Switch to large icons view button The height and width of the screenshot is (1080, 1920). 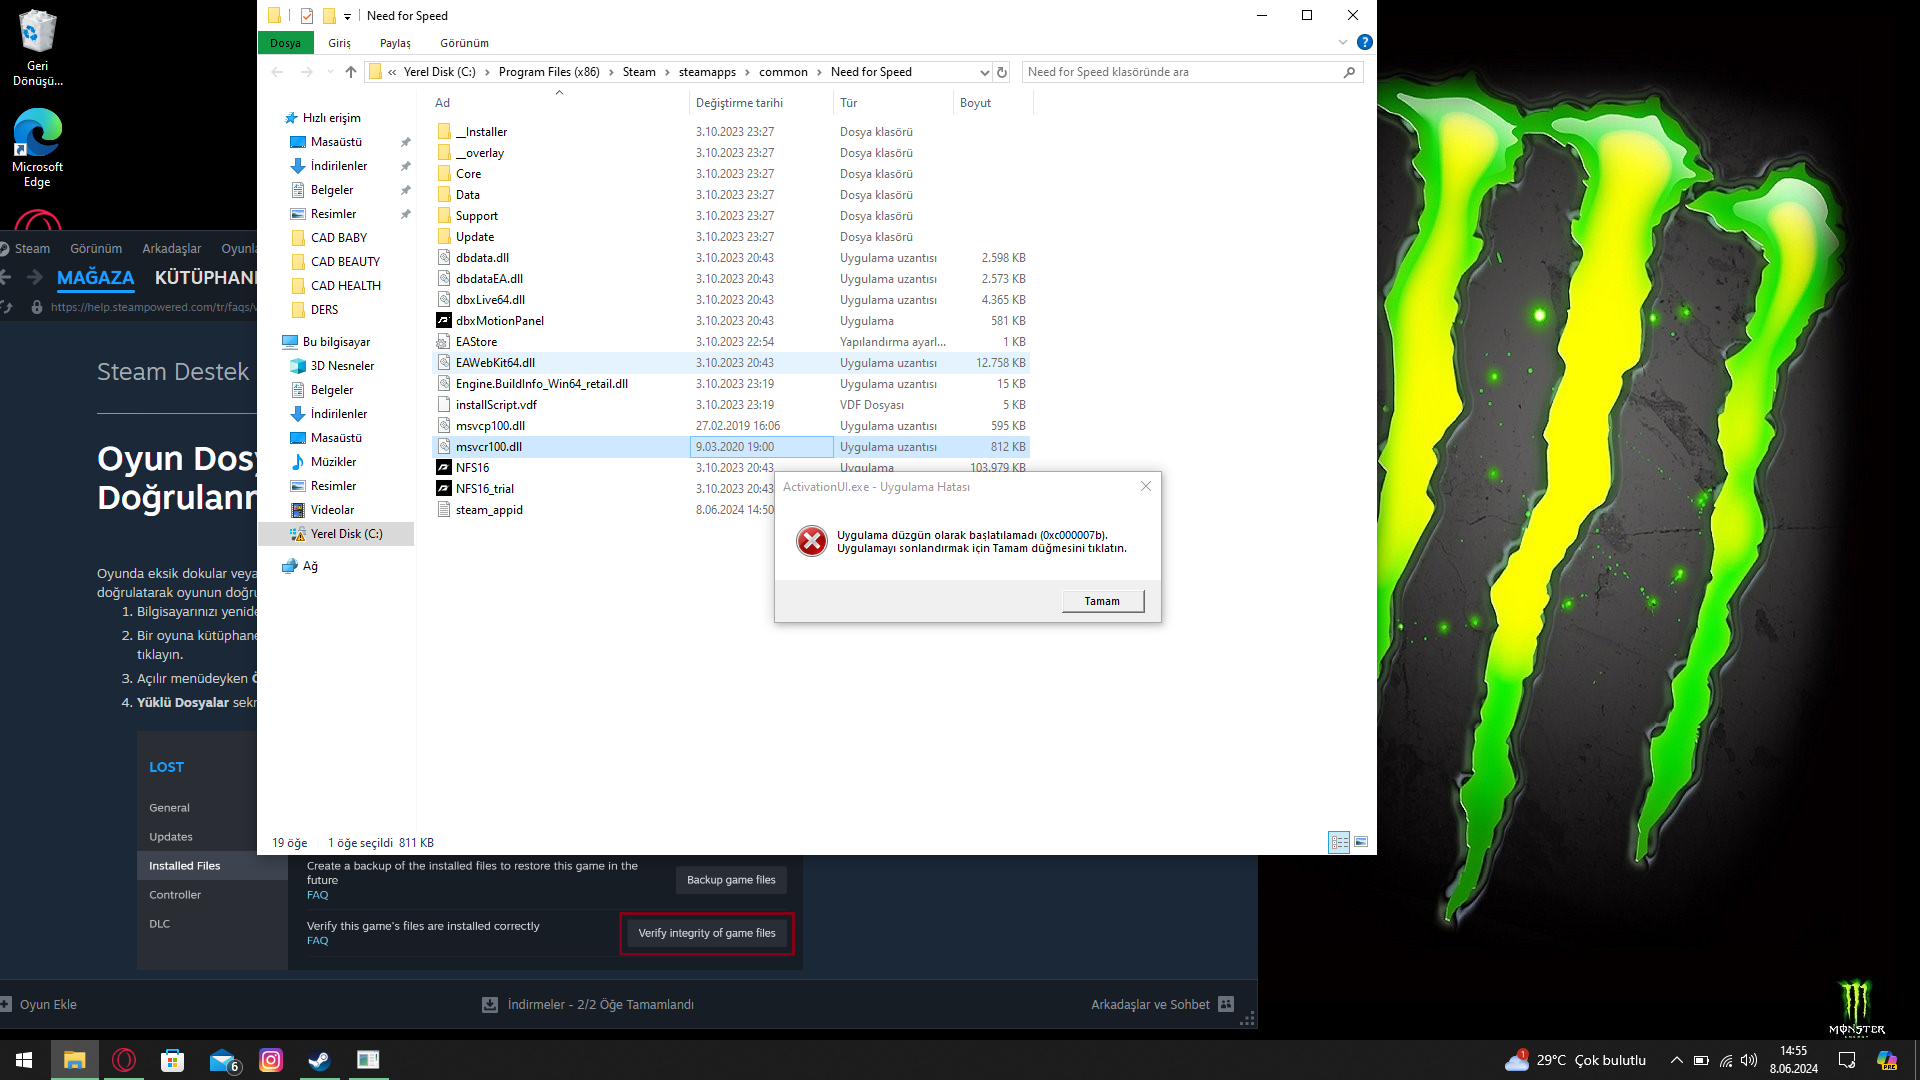pyautogui.click(x=1361, y=842)
